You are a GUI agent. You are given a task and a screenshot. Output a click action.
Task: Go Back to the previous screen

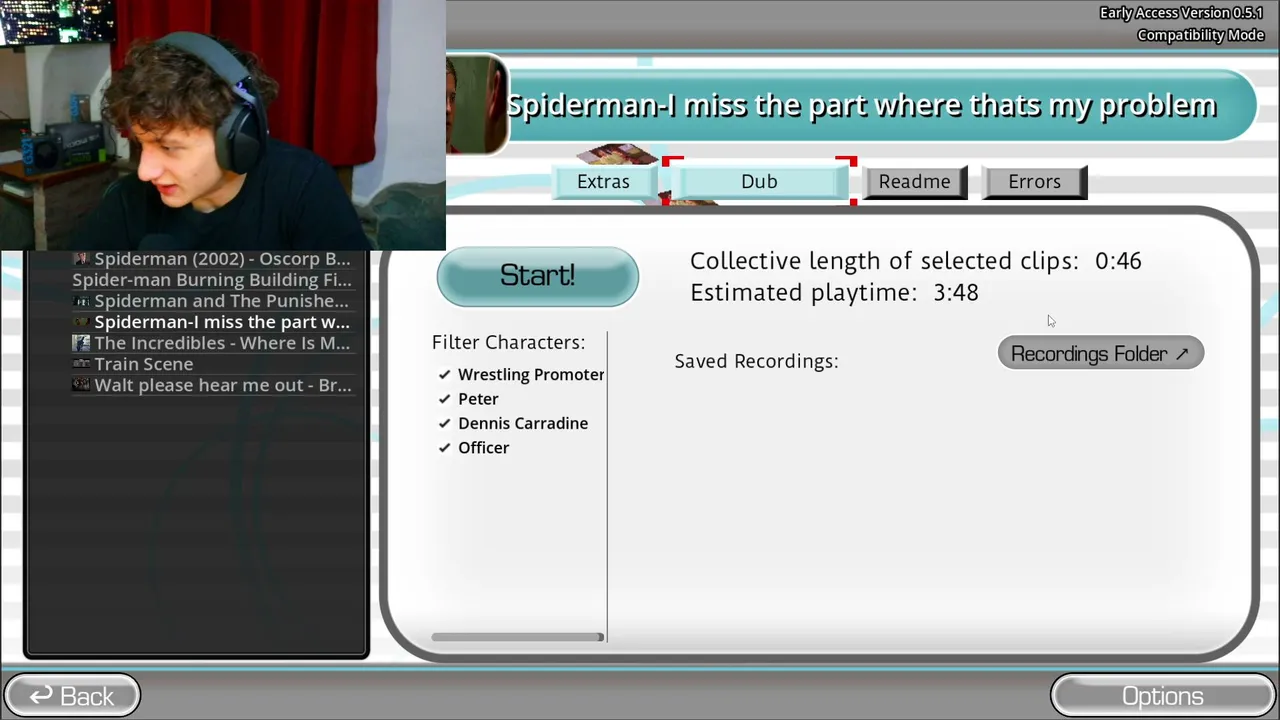click(72, 696)
